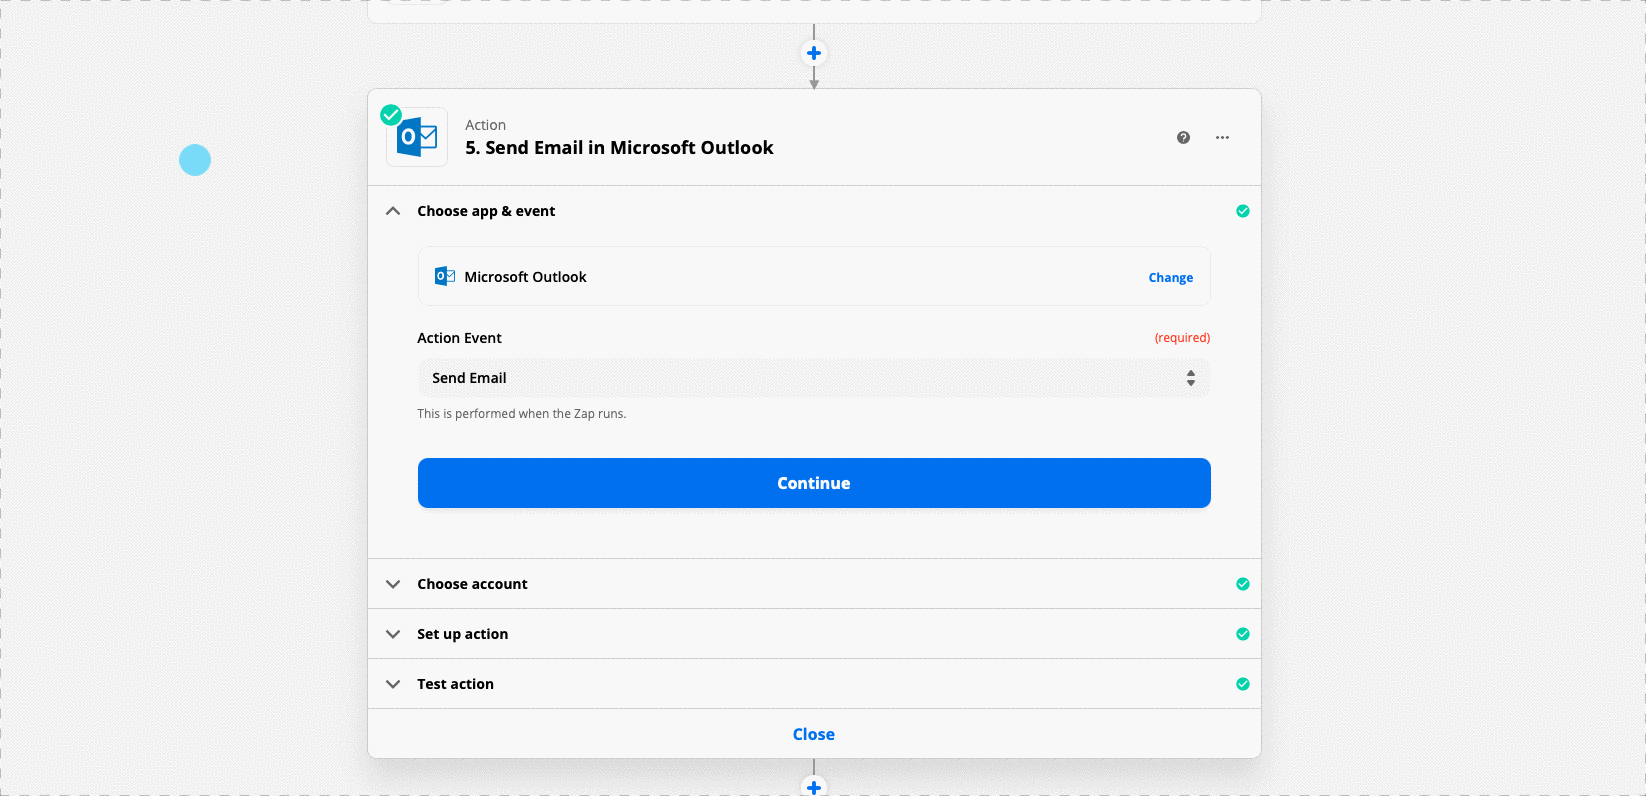Open the Action Event Send Email dropdown

tap(814, 378)
